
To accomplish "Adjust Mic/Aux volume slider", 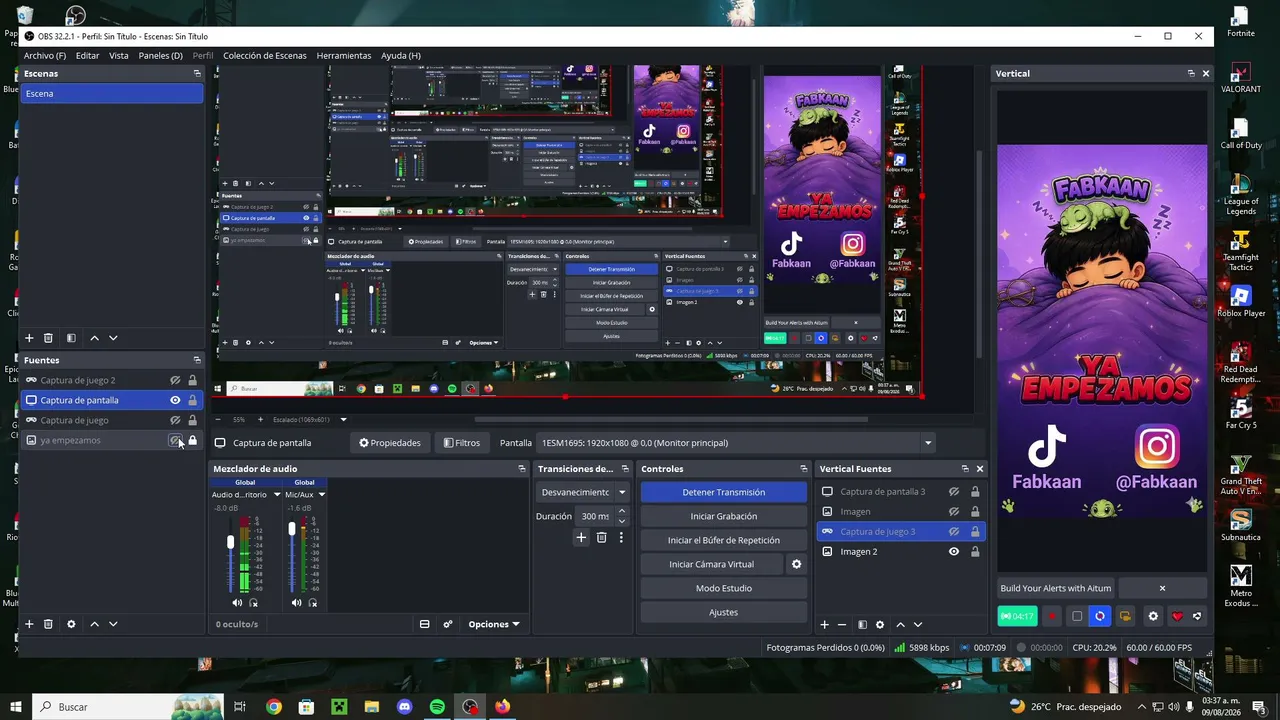I will point(291,529).
